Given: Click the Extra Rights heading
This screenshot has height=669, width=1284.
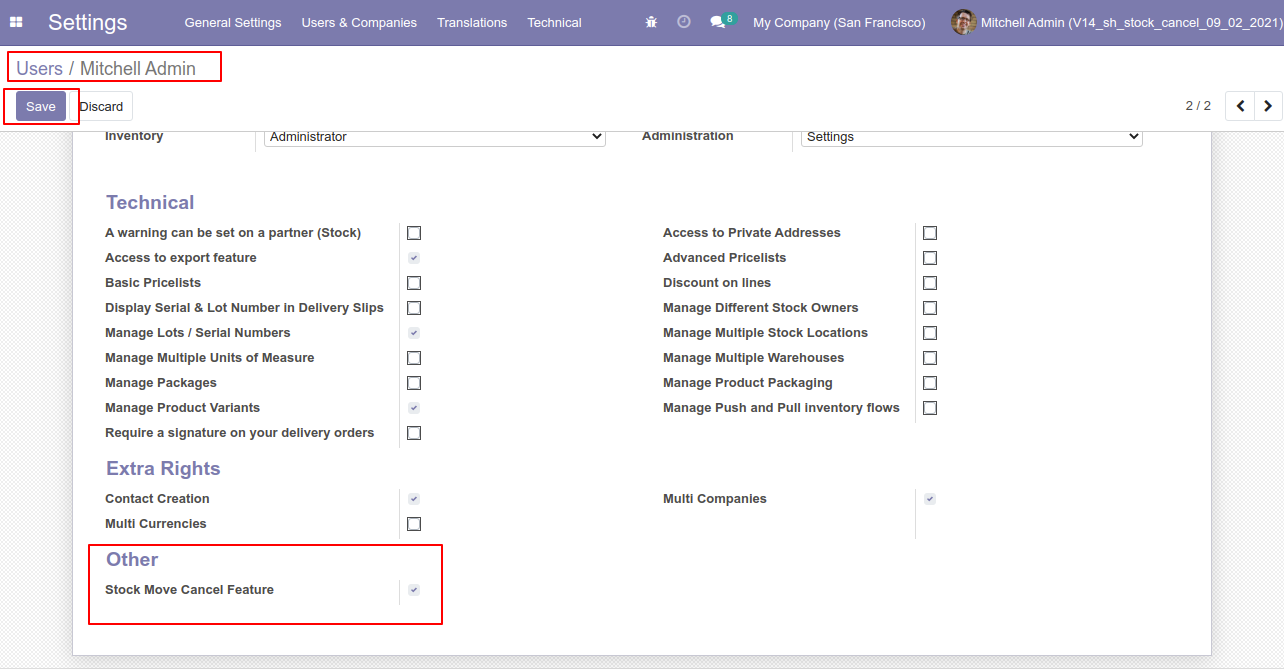Looking at the screenshot, I should (x=163, y=468).
